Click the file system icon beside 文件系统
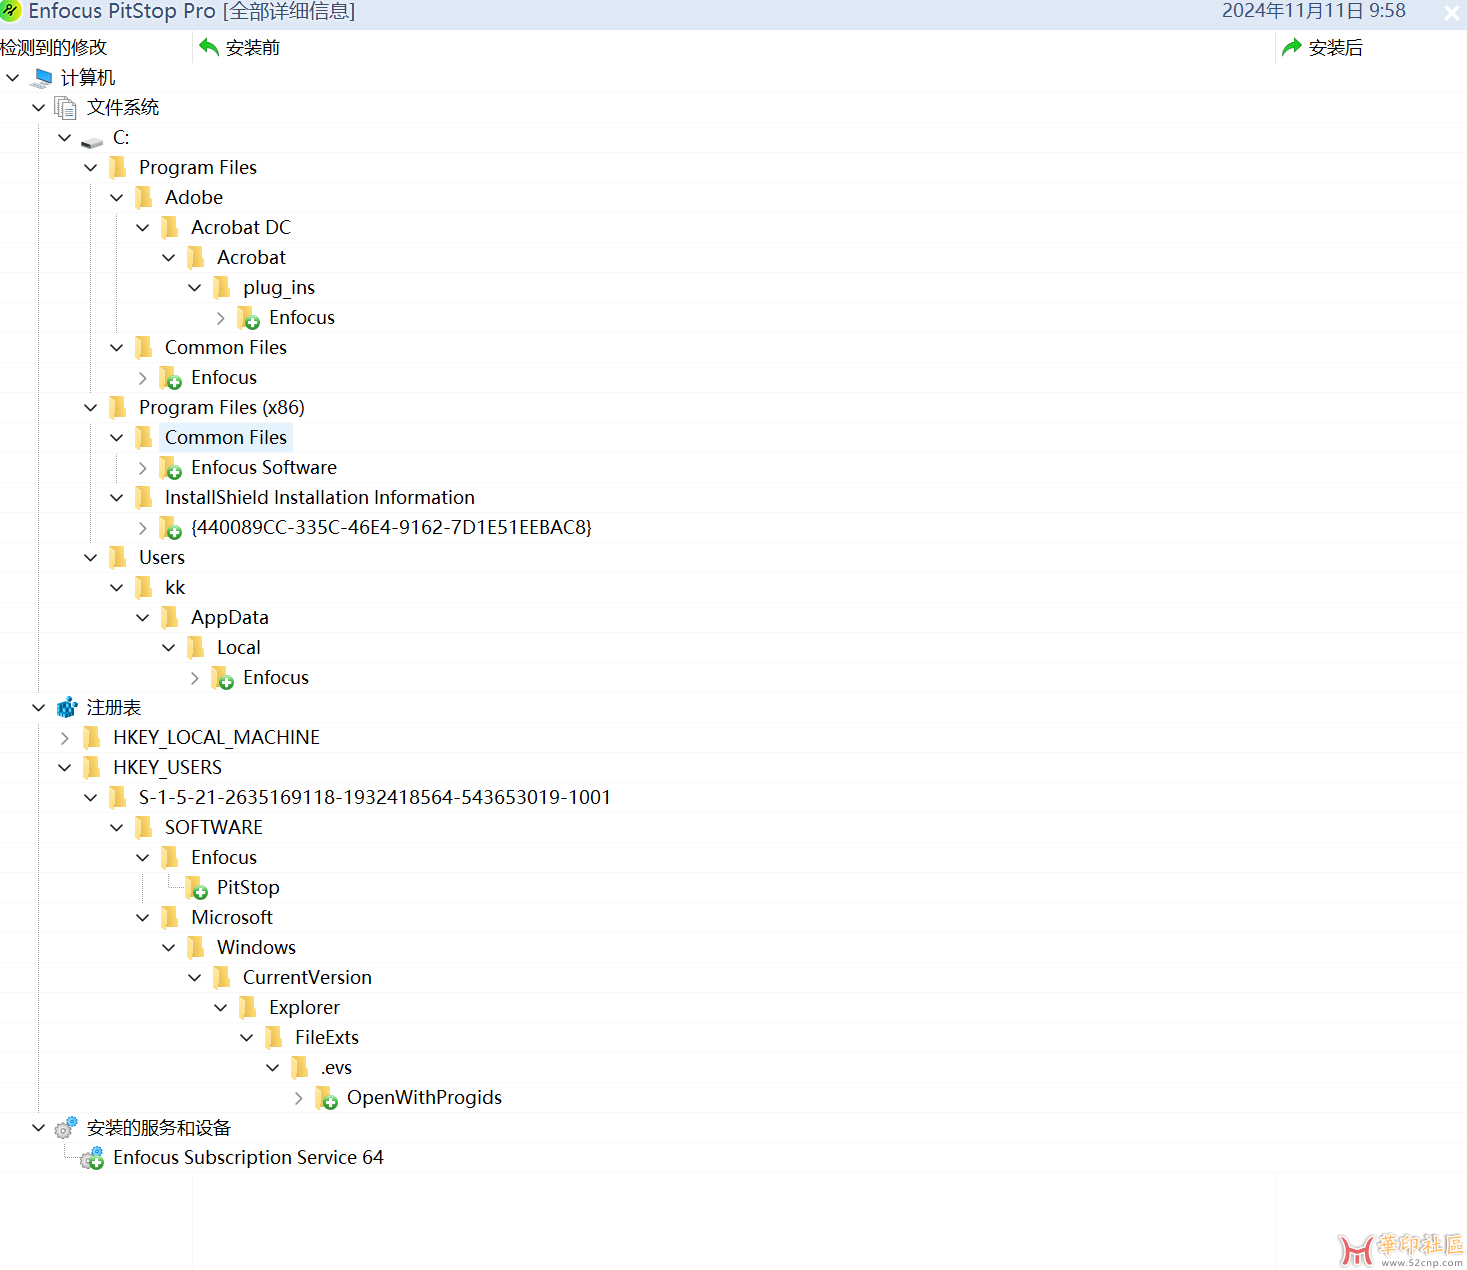The width and height of the screenshot is (1467, 1270). click(x=66, y=108)
